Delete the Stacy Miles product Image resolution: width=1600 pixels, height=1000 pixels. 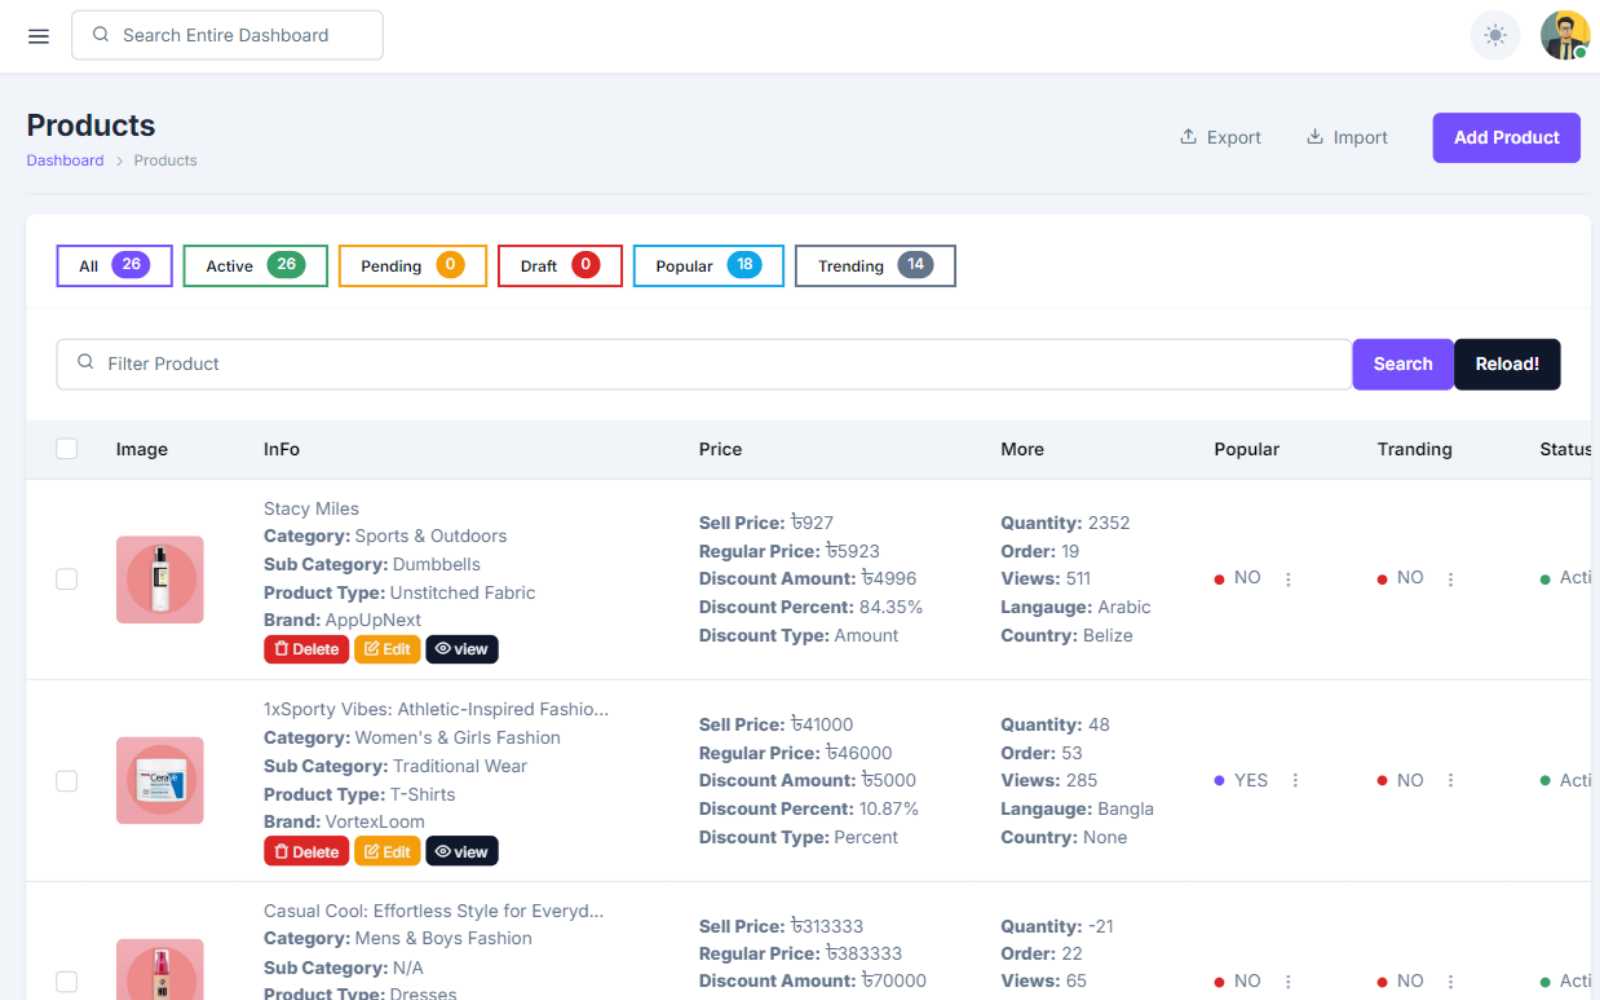(x=306, y=649)
